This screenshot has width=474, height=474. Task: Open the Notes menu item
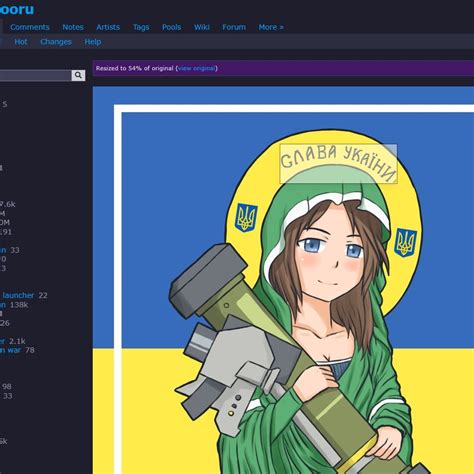coord(73,27)
